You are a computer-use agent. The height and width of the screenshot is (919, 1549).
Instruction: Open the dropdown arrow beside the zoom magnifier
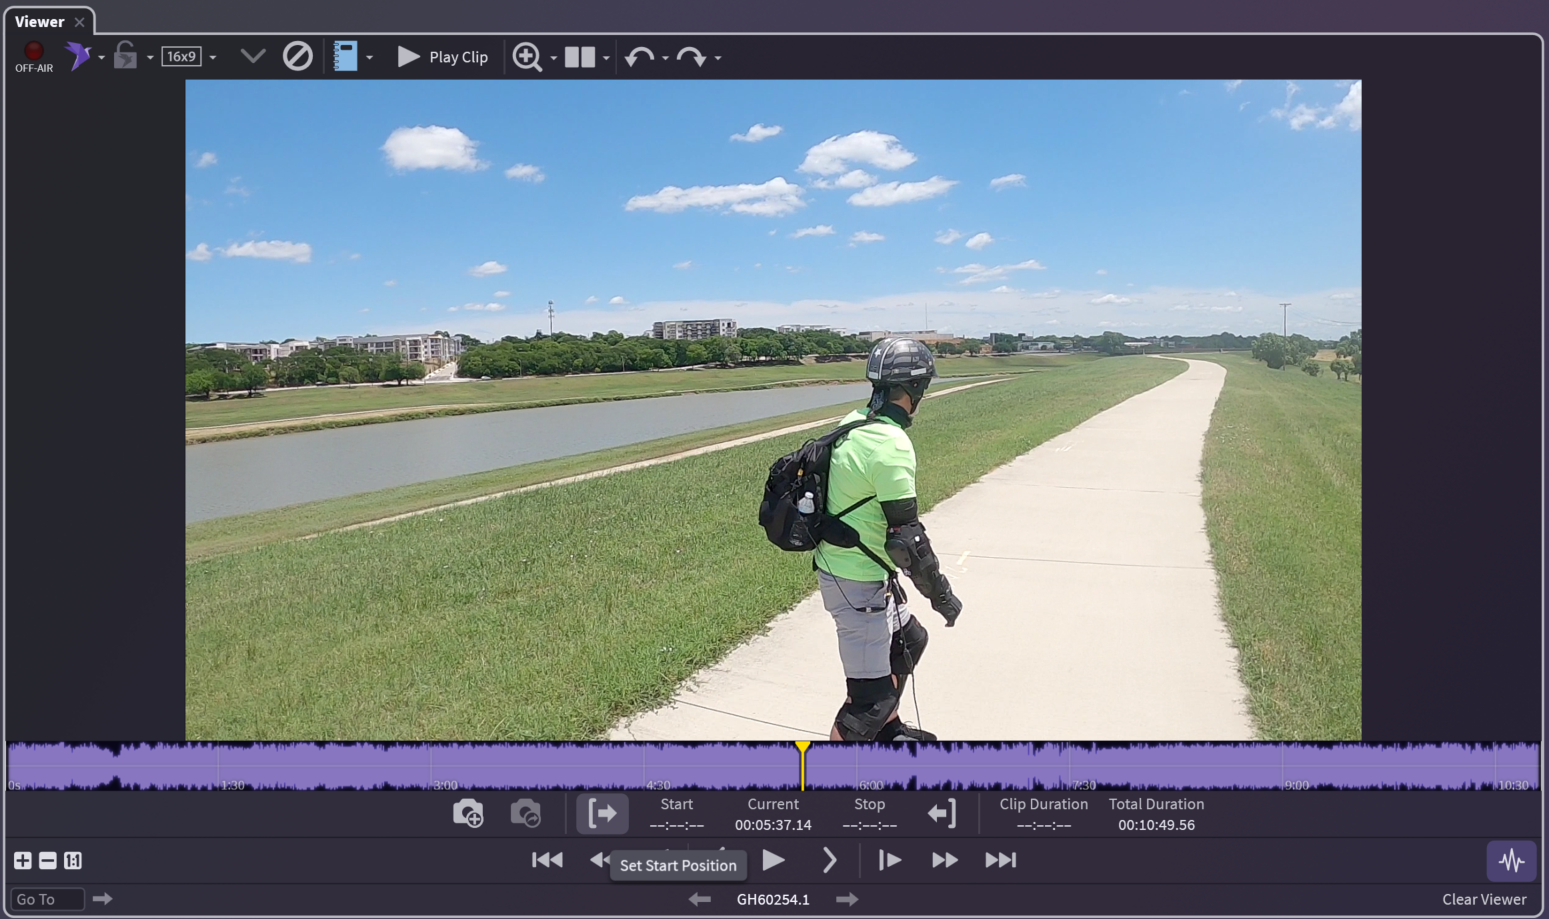coord(554,59)
